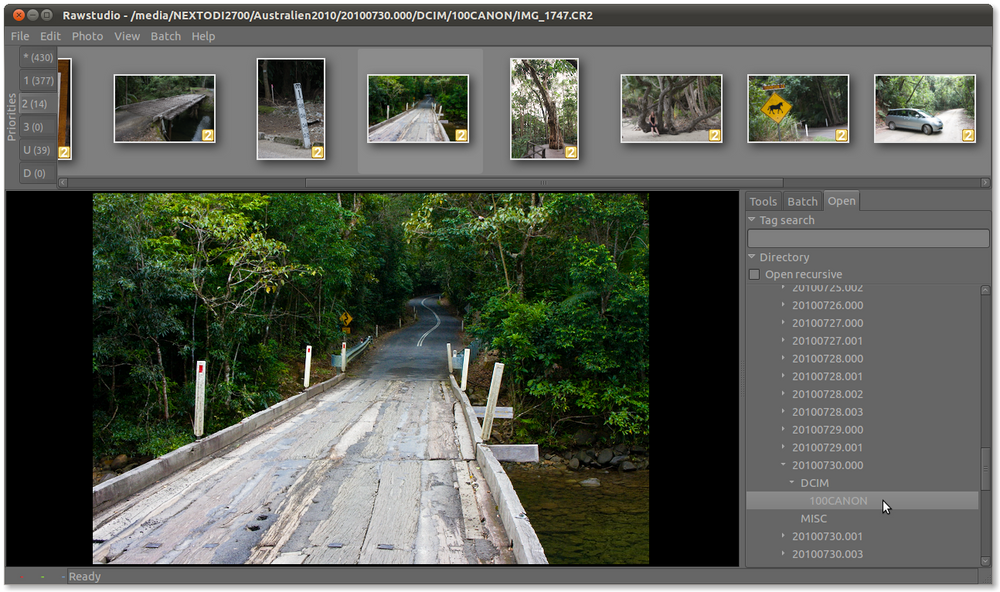Click the thumbnail strip horizontal scrollbar handle
Screen dimensions: 1000x592
[x=544, y=182]
